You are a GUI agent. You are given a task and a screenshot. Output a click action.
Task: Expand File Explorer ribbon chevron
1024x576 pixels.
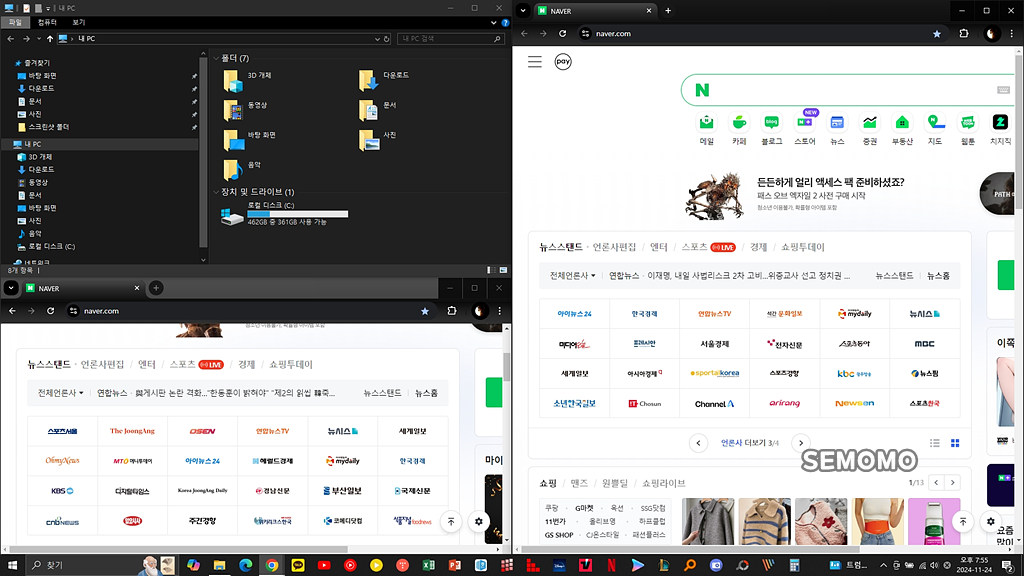(x=494, y=22)
